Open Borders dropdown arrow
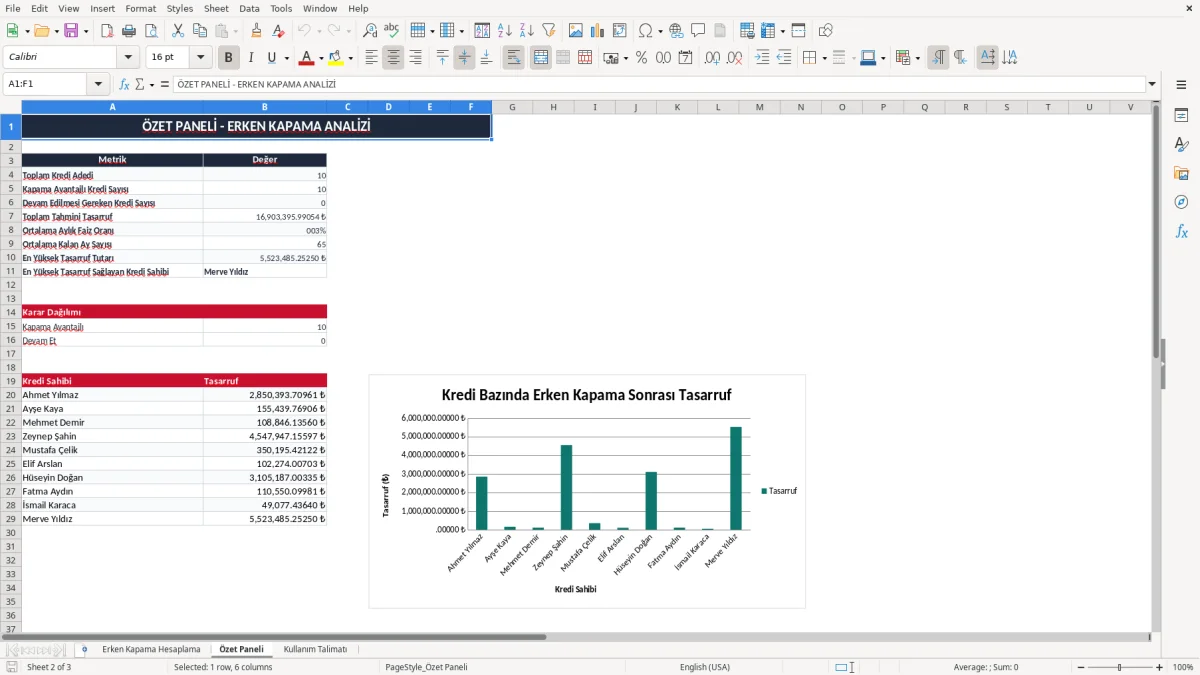Screen dimensions: 1200x675 pyautogui.click(x=824, y=58)
